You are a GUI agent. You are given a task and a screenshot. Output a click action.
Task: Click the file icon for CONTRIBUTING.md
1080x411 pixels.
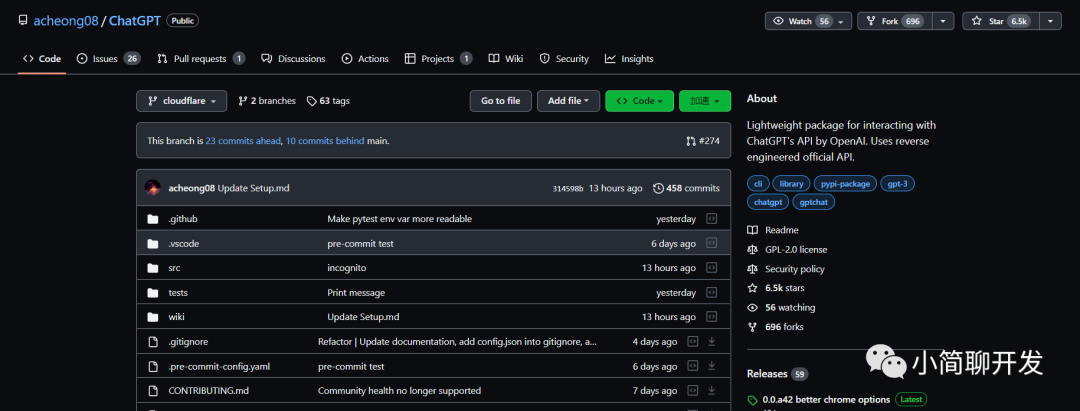153,390
